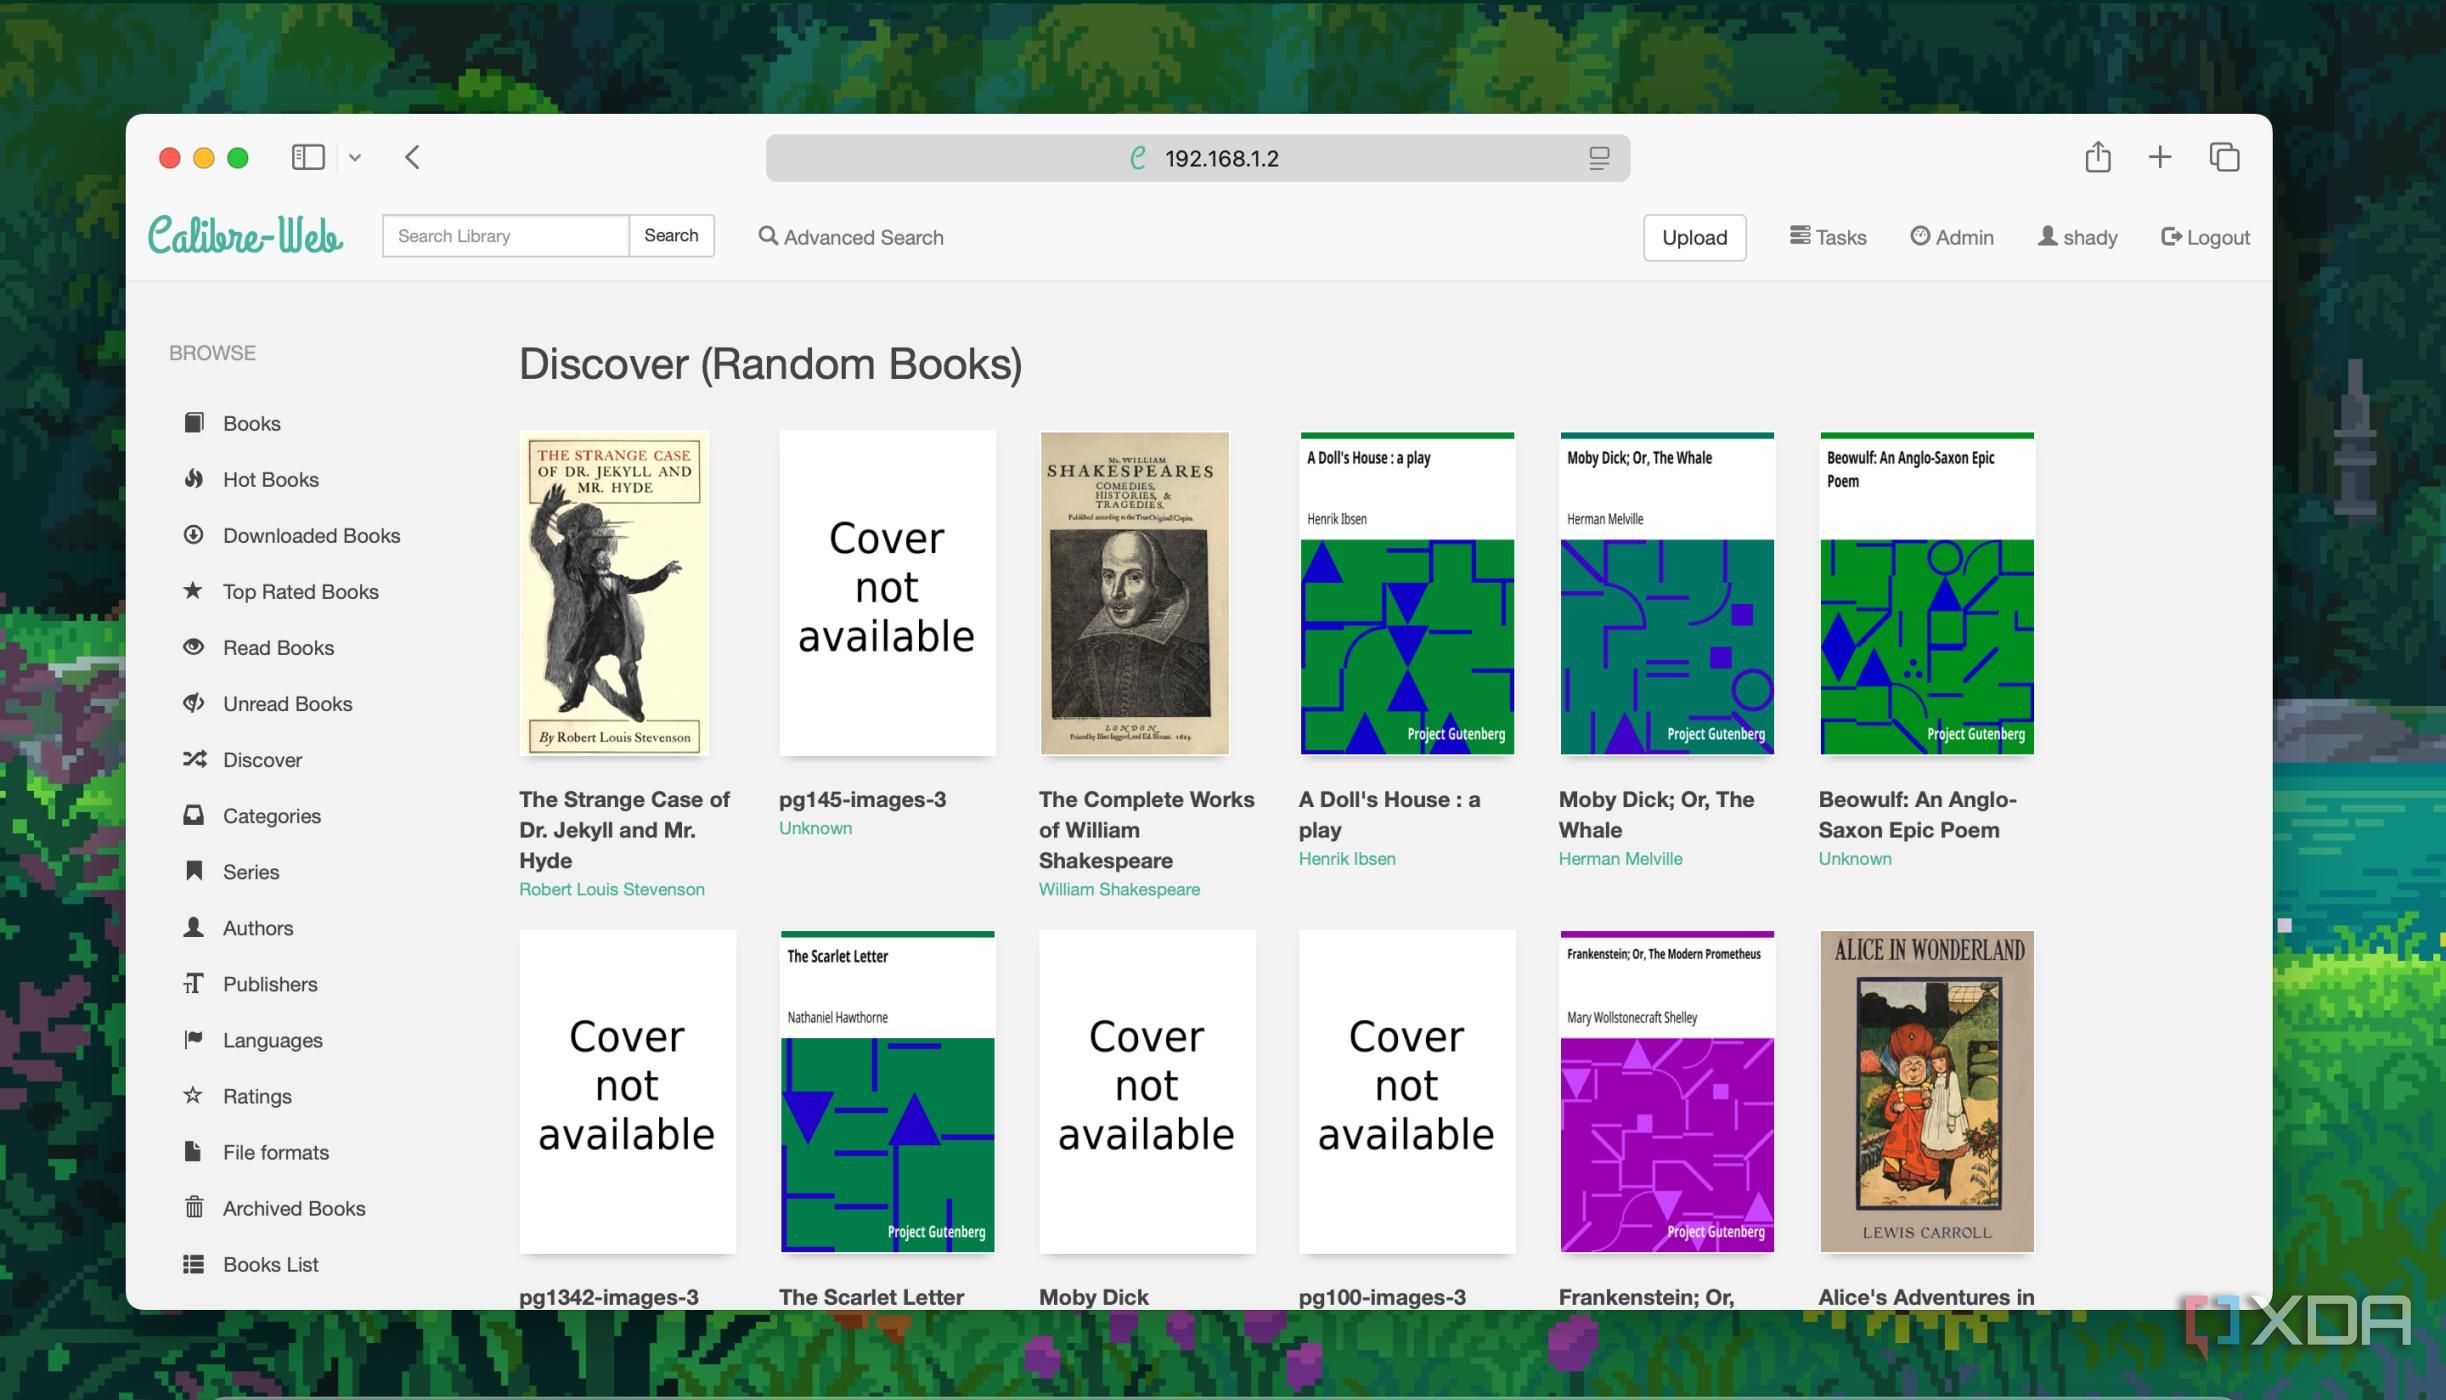Viewport: 2446px width, 1400px height.
Task: Browse the Authors section
Action: click(x=258, y=927)
